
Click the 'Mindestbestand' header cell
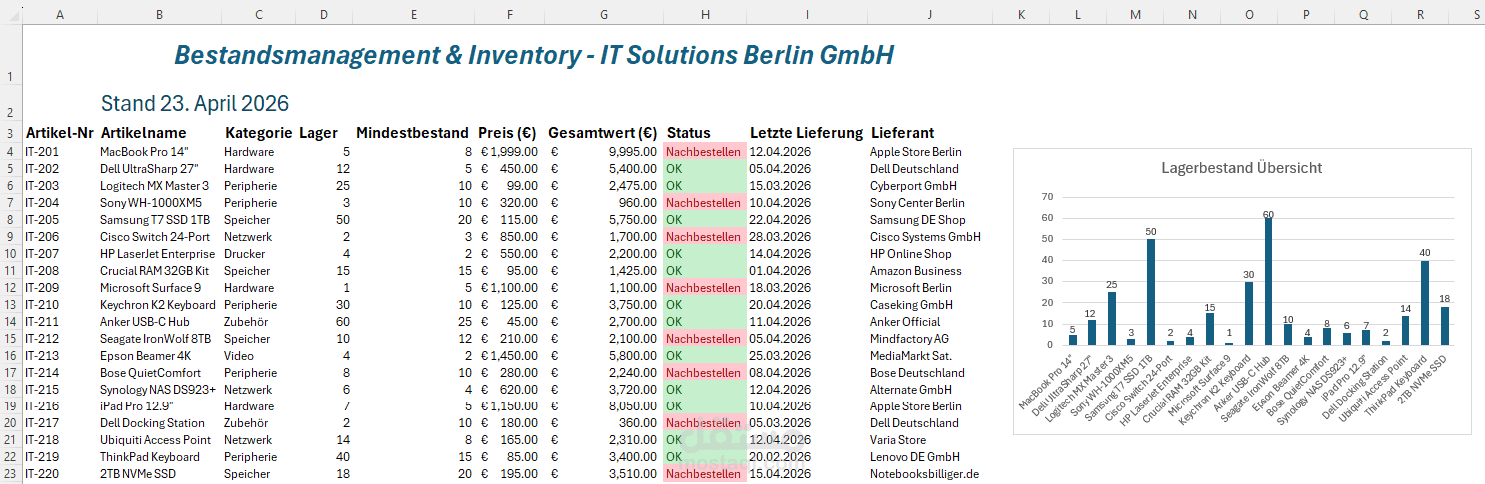tap(413, 133)
